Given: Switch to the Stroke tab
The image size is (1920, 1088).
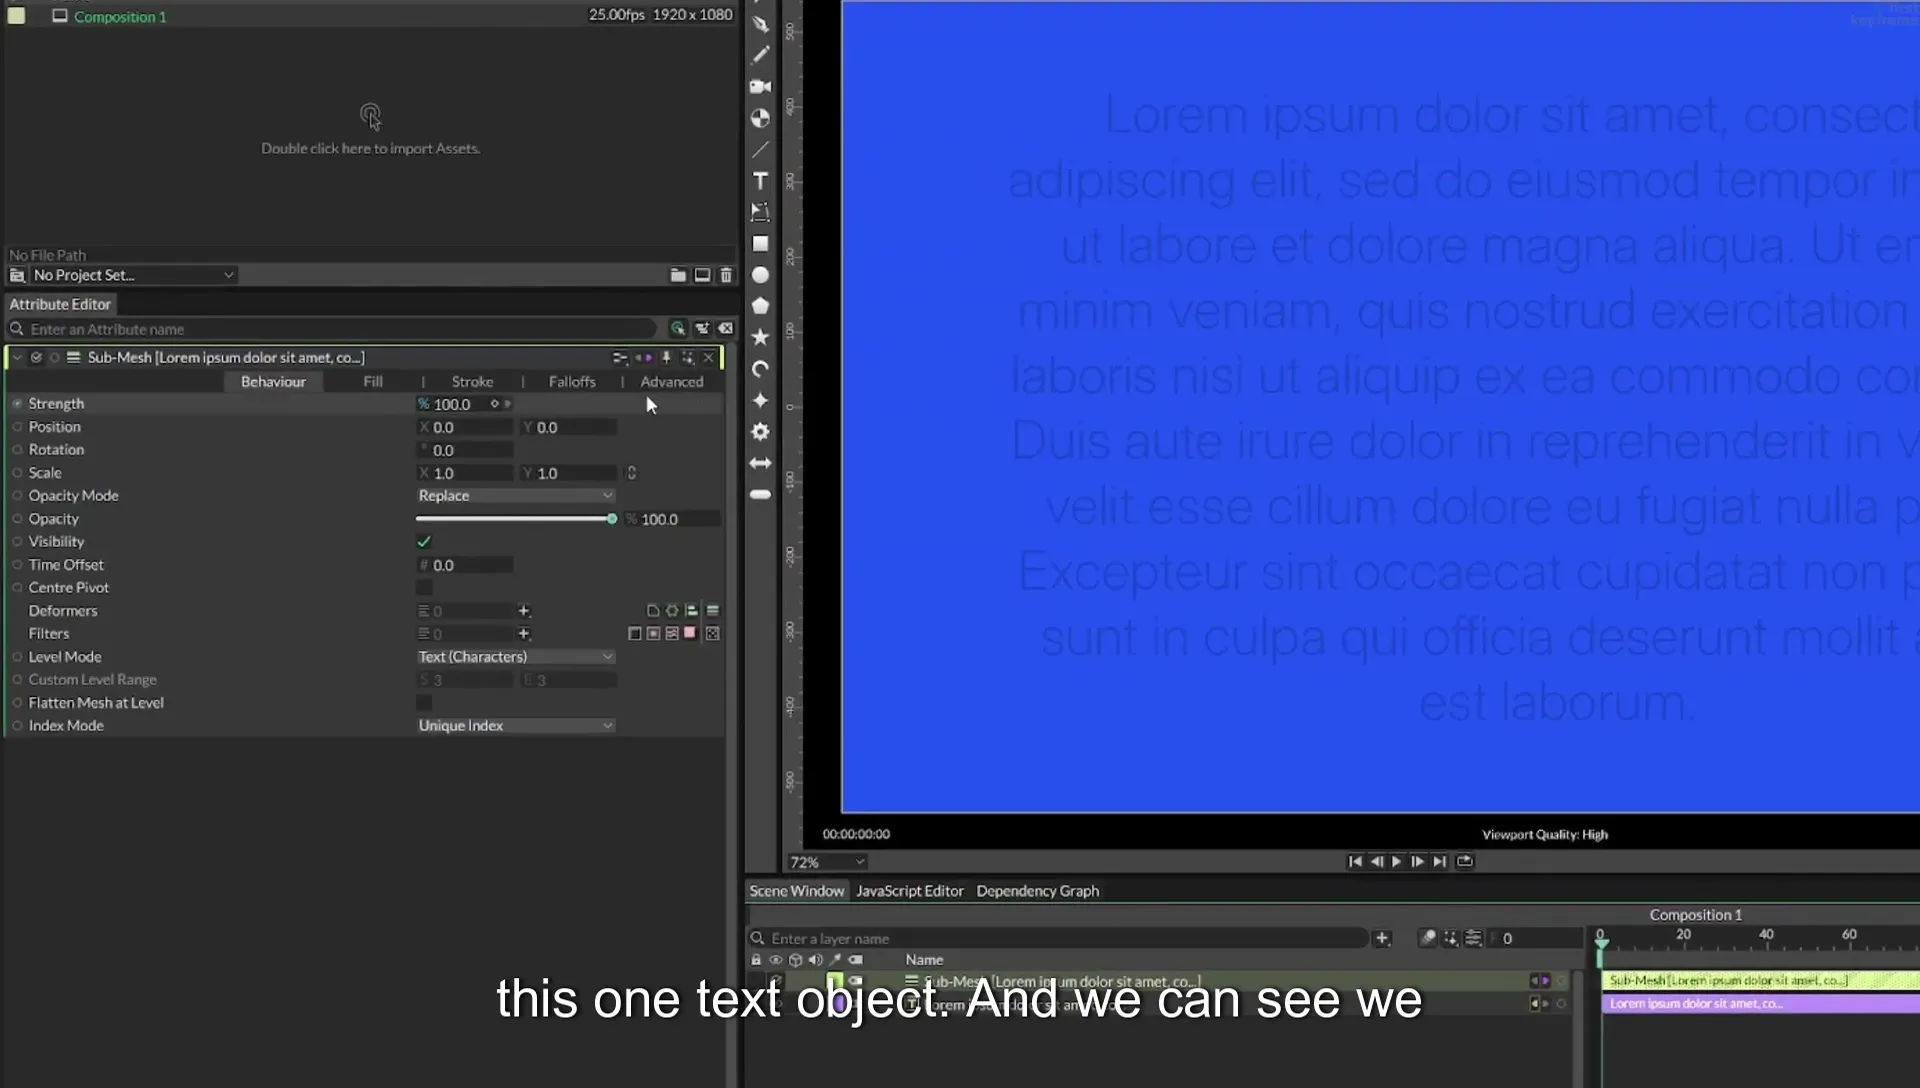Looking at the screenshot, I should pos(472,382).
